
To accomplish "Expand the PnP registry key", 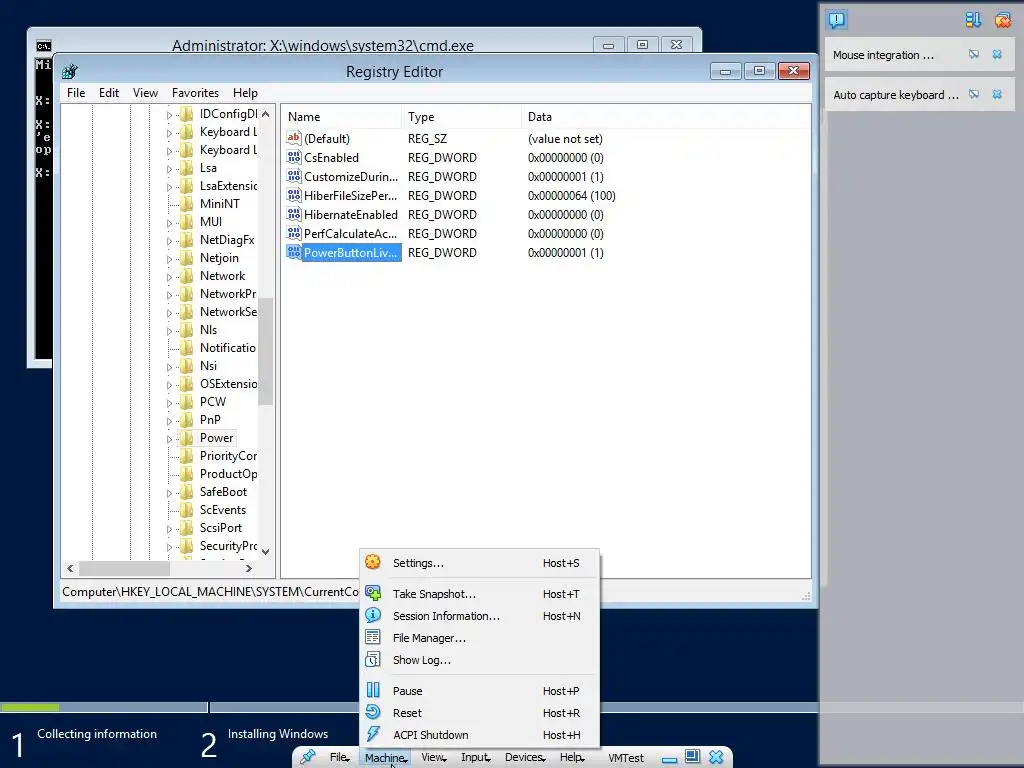I will click(x=169, y=421).
